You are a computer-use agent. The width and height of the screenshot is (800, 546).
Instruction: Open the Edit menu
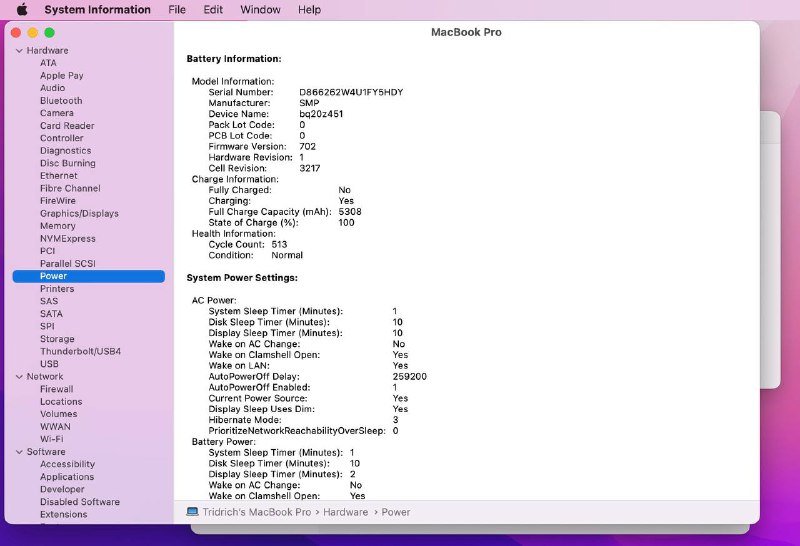[x=213, y=10]
